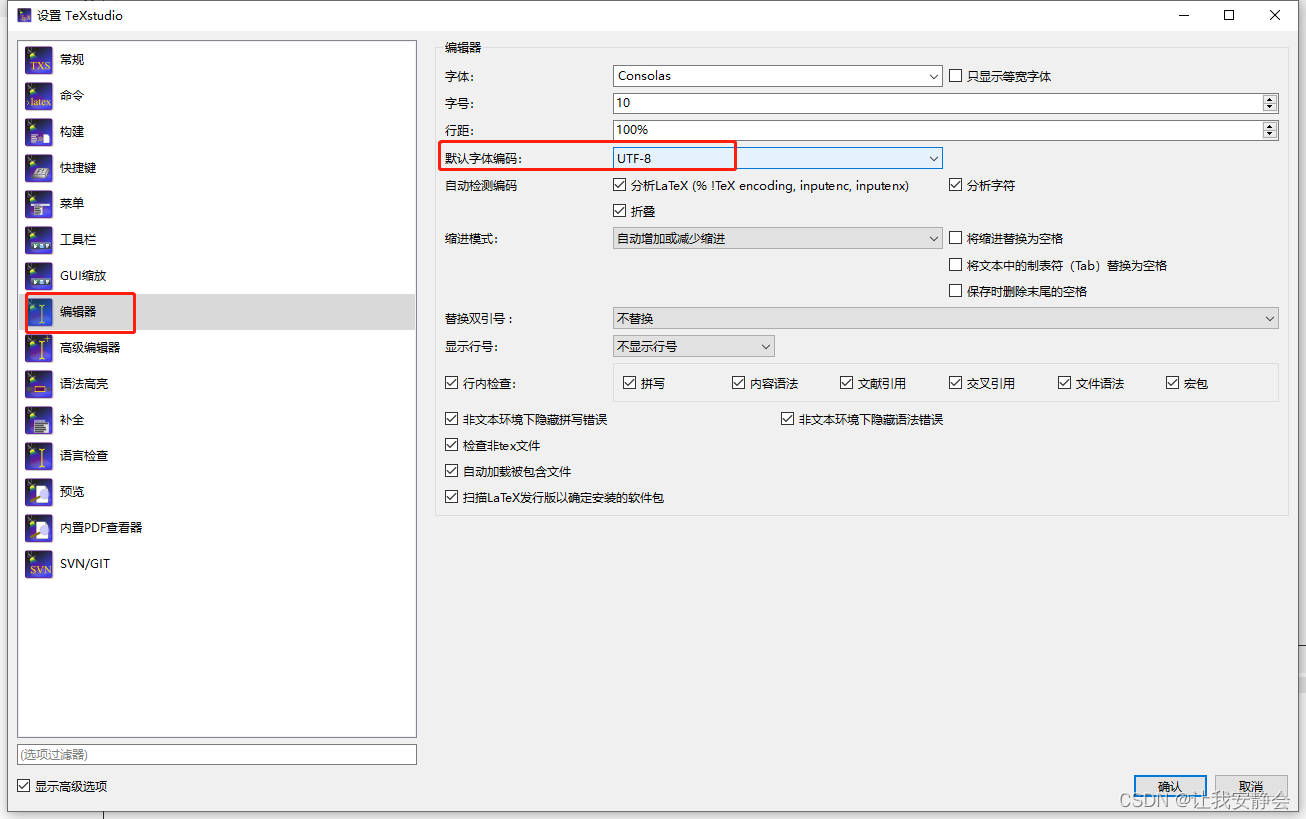The height and width of the screenshot is (819, 1306).
Task: Open the 字体 Consolas font dropdown
Action: click(x=777, y=76)
